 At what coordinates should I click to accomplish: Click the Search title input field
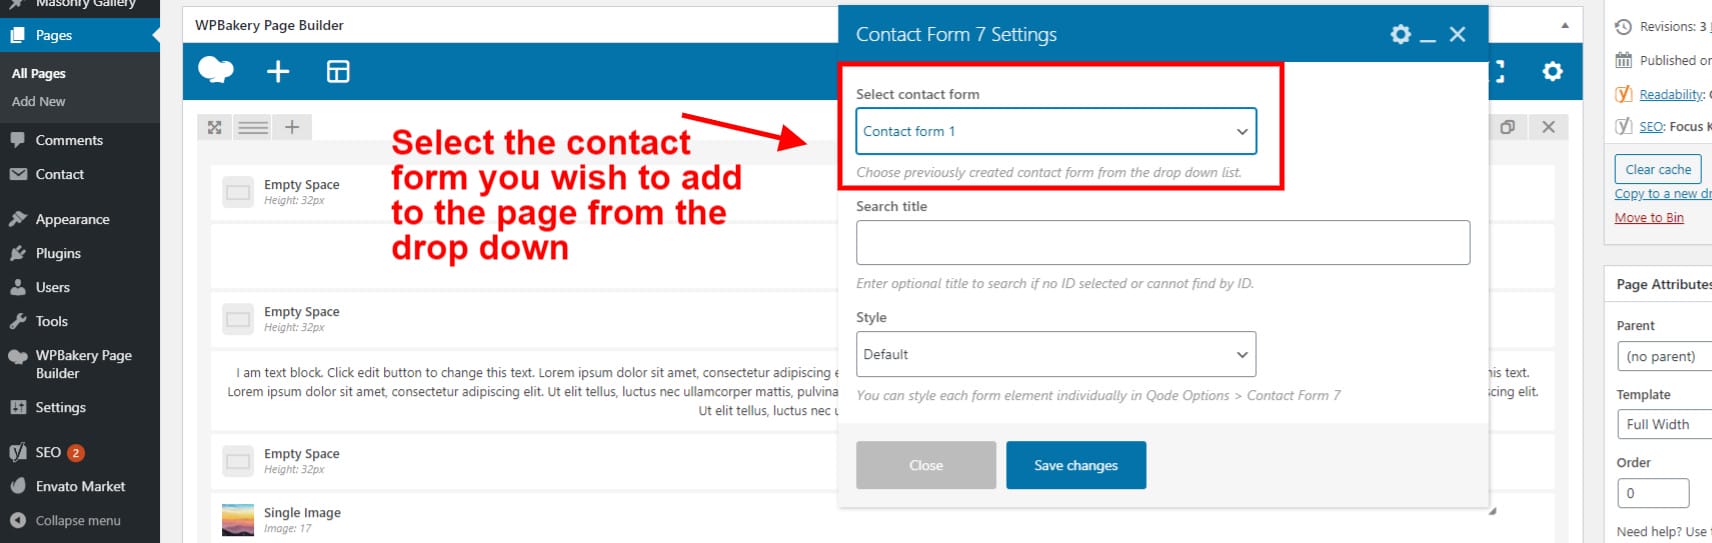click(1163, 242)
